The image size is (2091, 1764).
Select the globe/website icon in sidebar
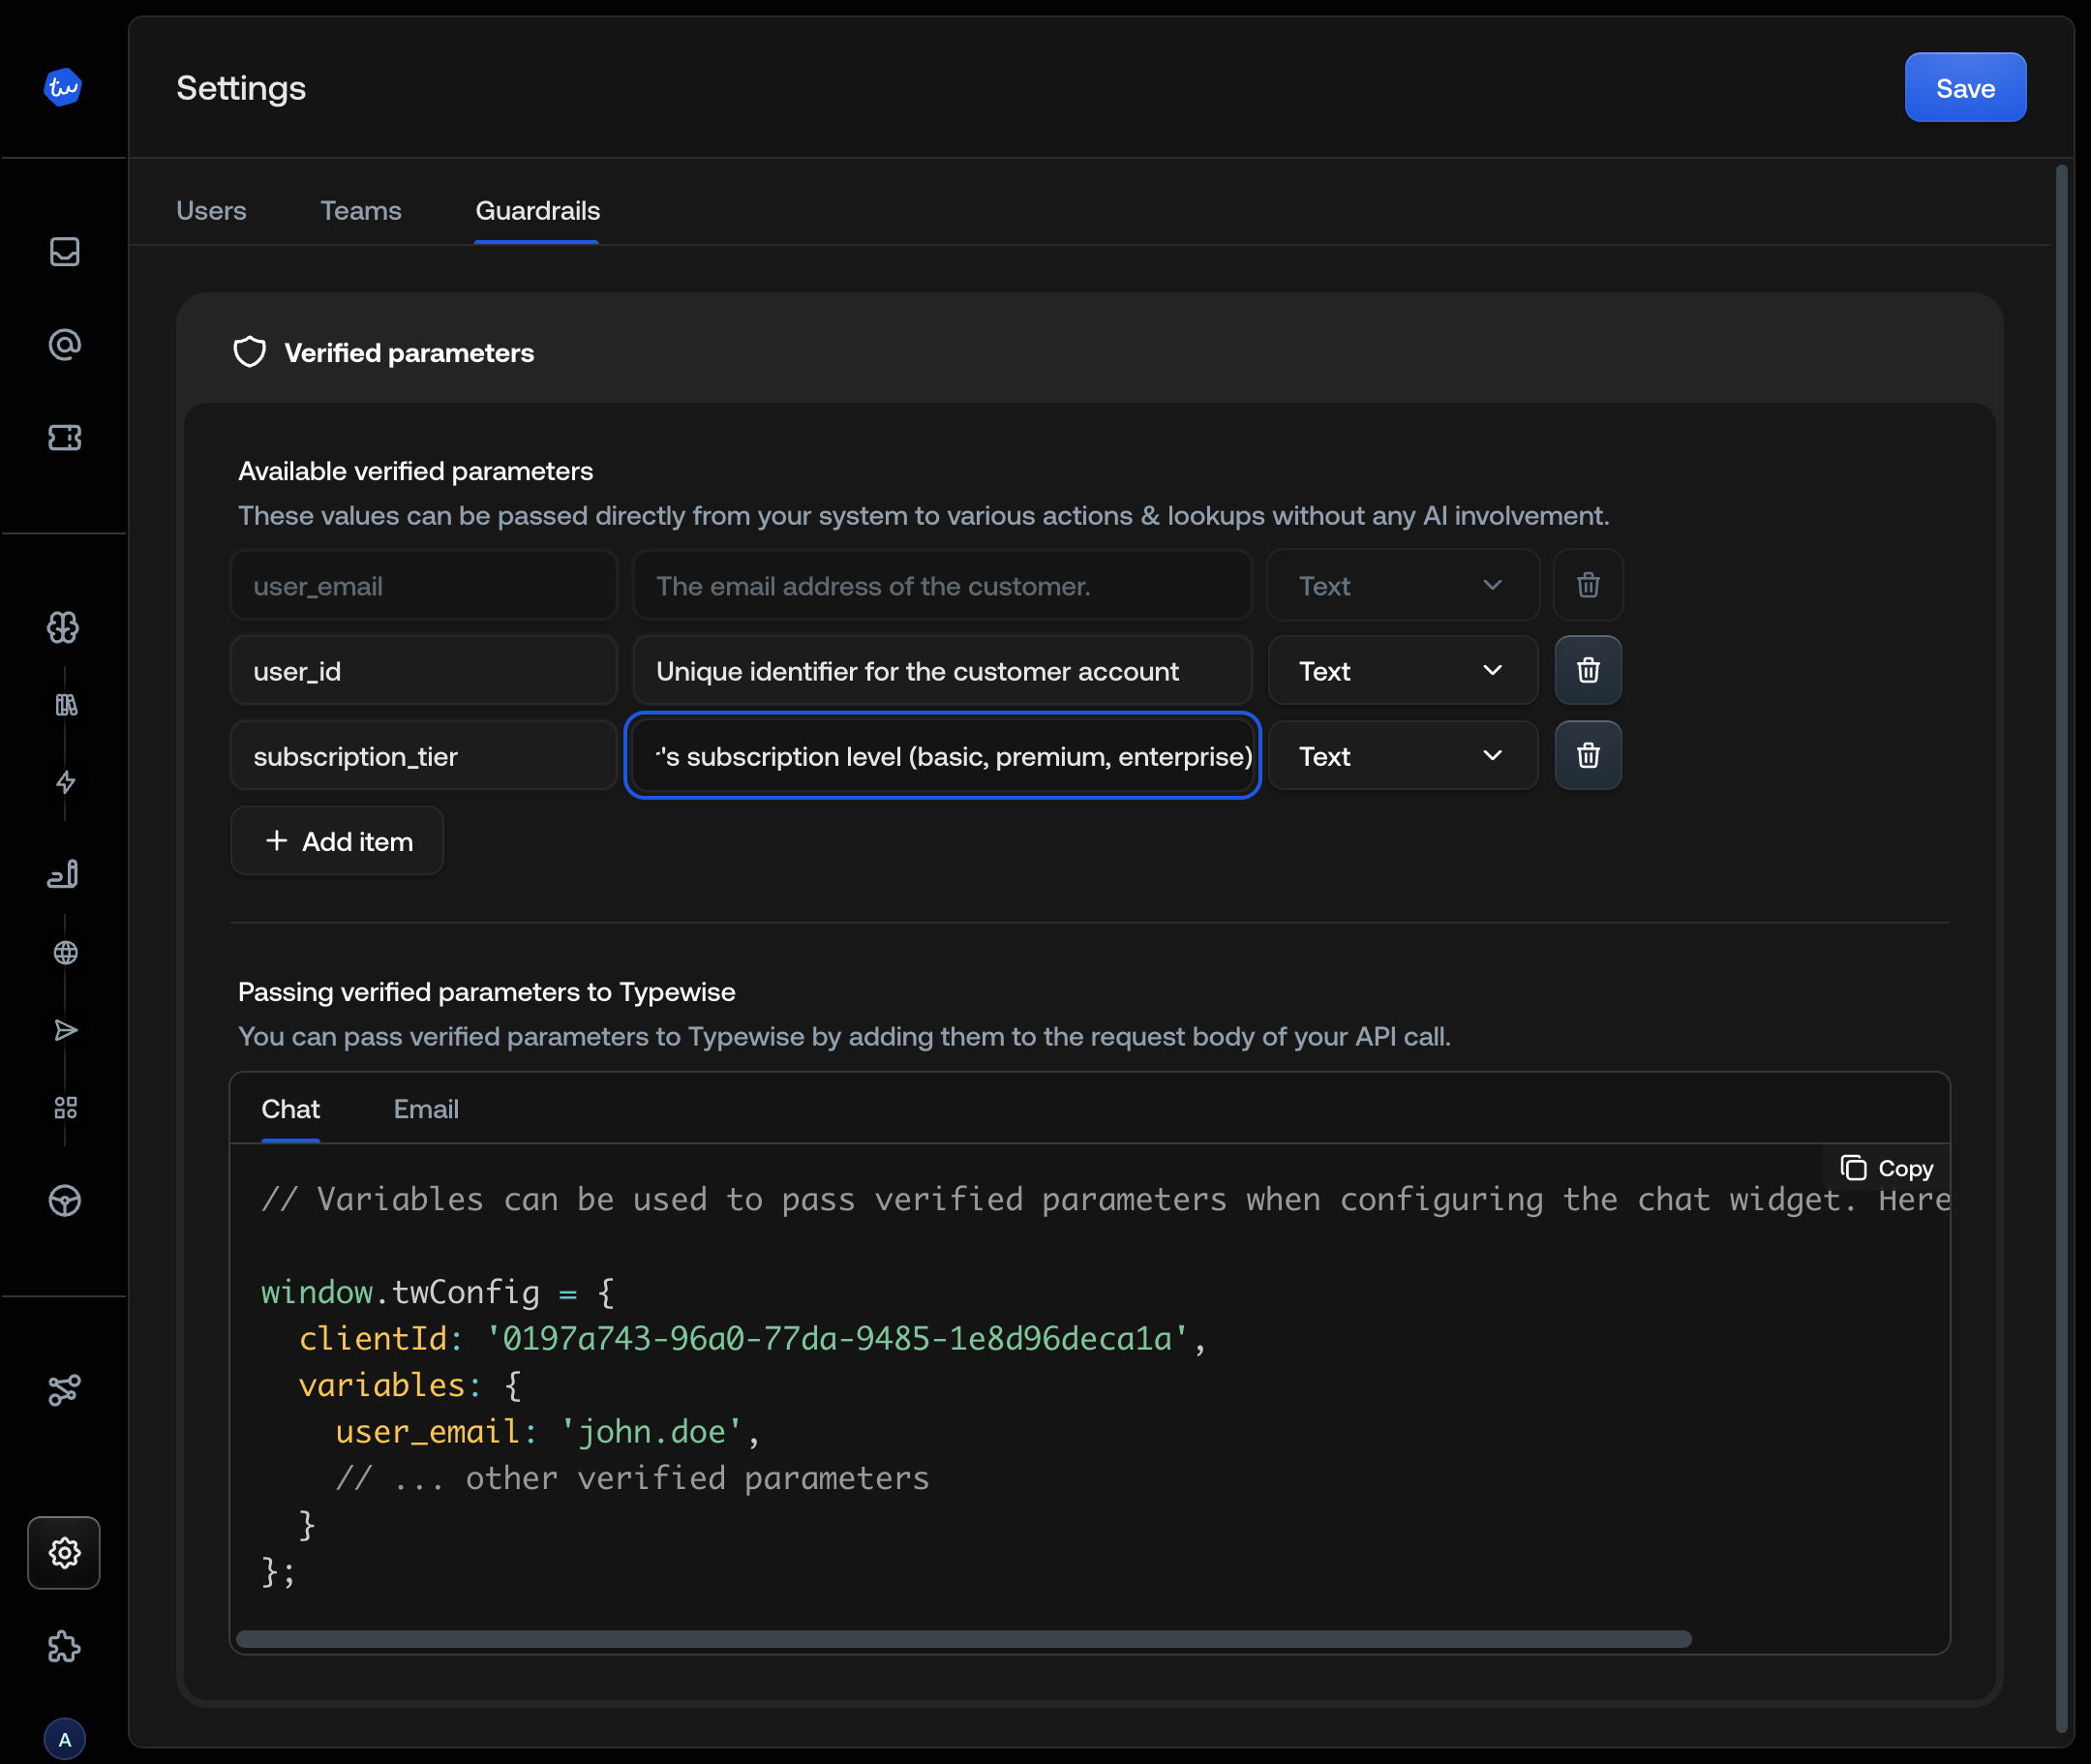(64, 951)
